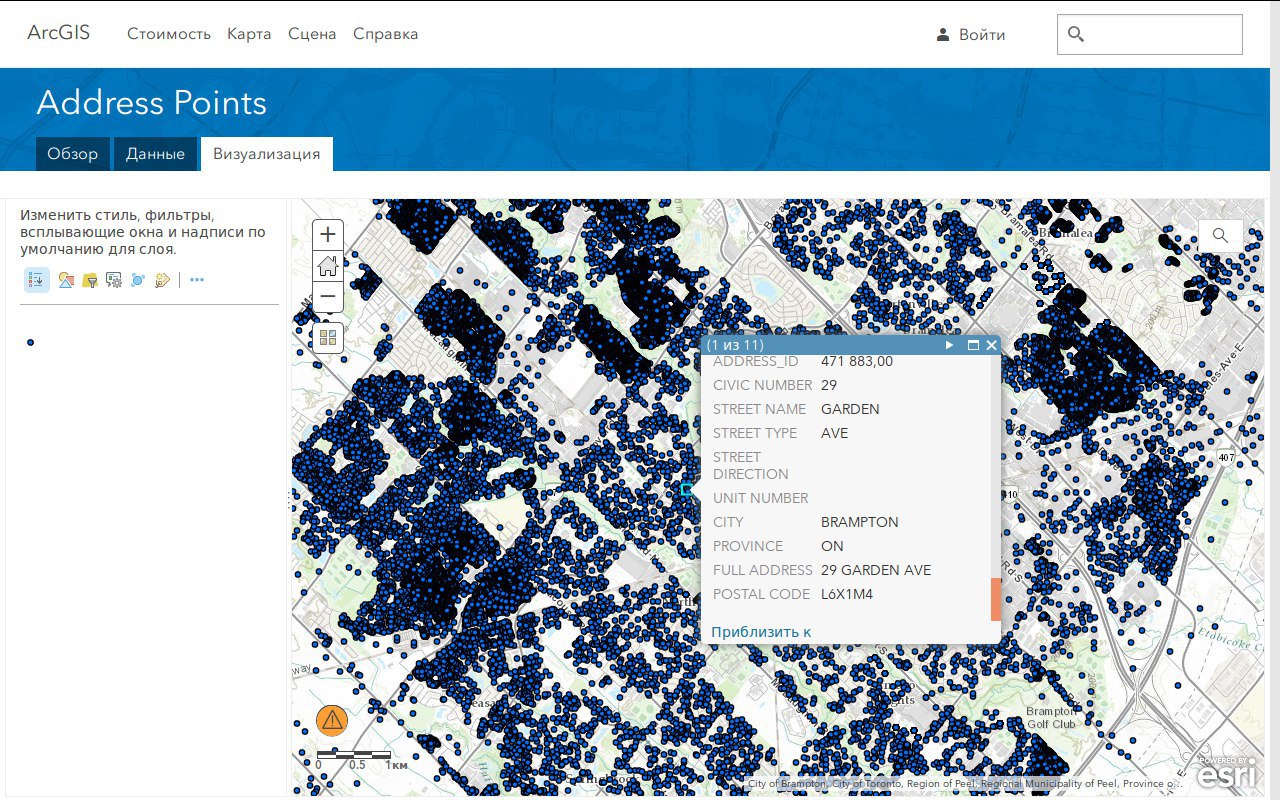This screenshot has width=1280, height=800.
Task: Click the Show legend tool icon
Action: tap(37, 280)
